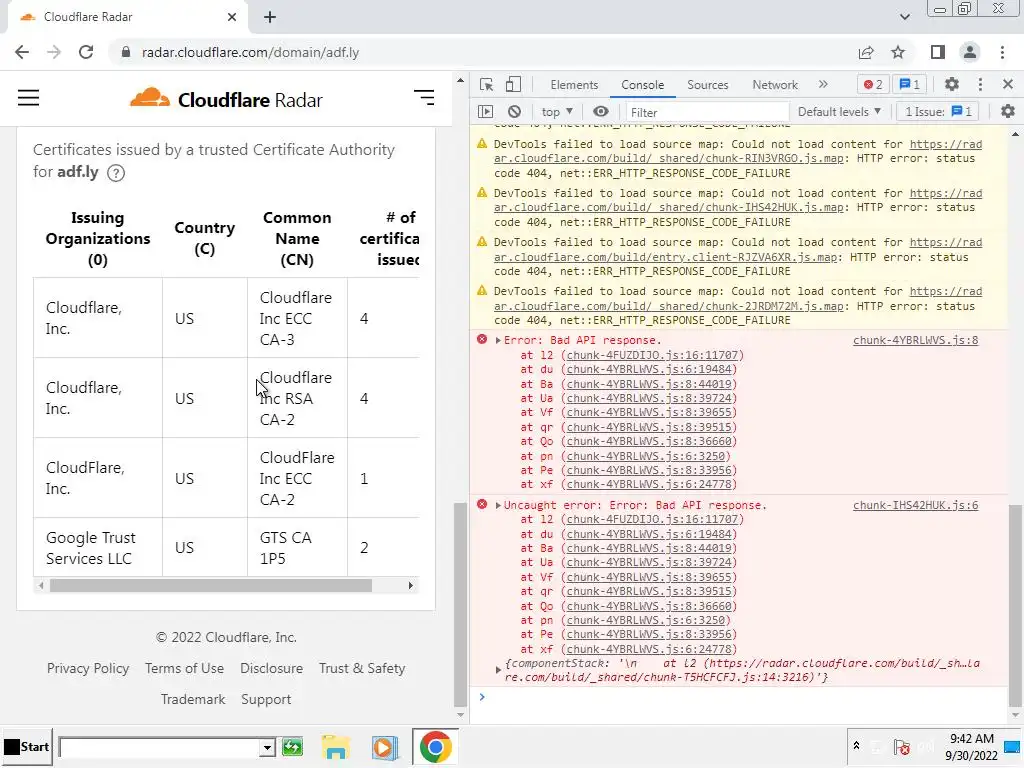Viewport: 1024px width, 768px height.
Task: Click the Windows Start button
Action: click(x=27, y=747)
